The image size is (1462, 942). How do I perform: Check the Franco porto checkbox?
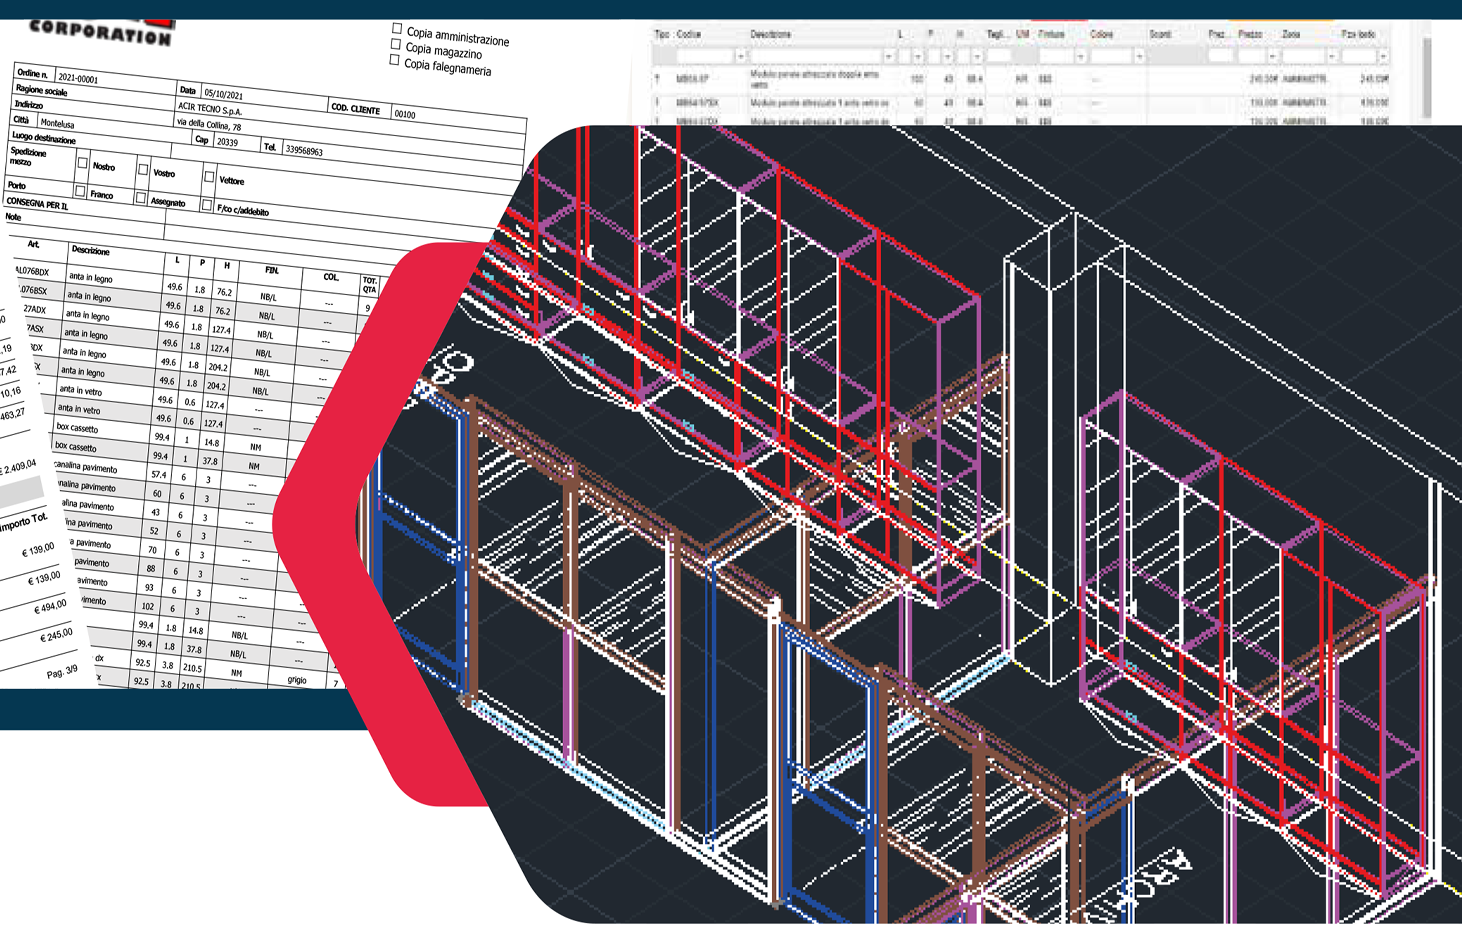tap(79, 190)
